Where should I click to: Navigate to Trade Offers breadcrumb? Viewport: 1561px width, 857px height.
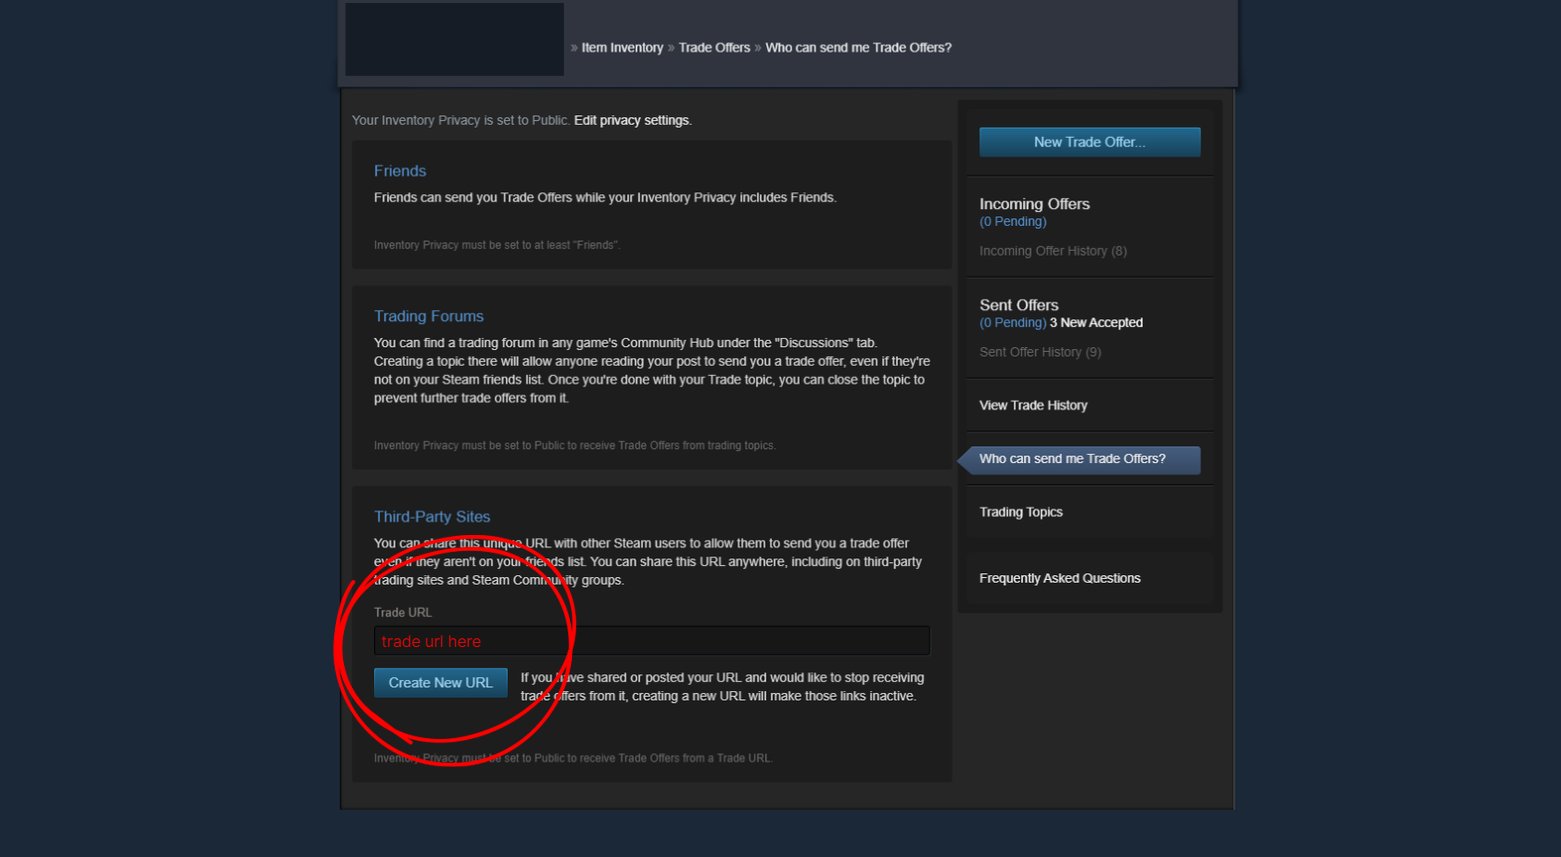(714, 48)
